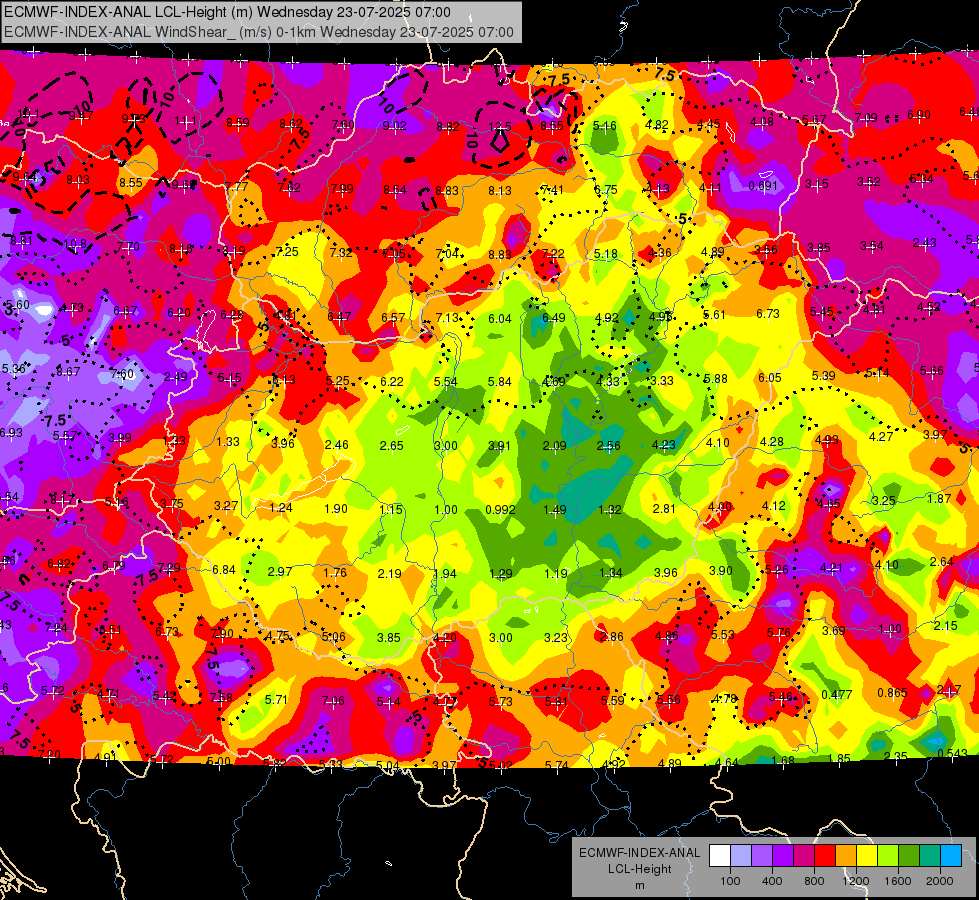The image size is (979, 900).
Task: Click the wind shear value 2.65
Action: 391,446
